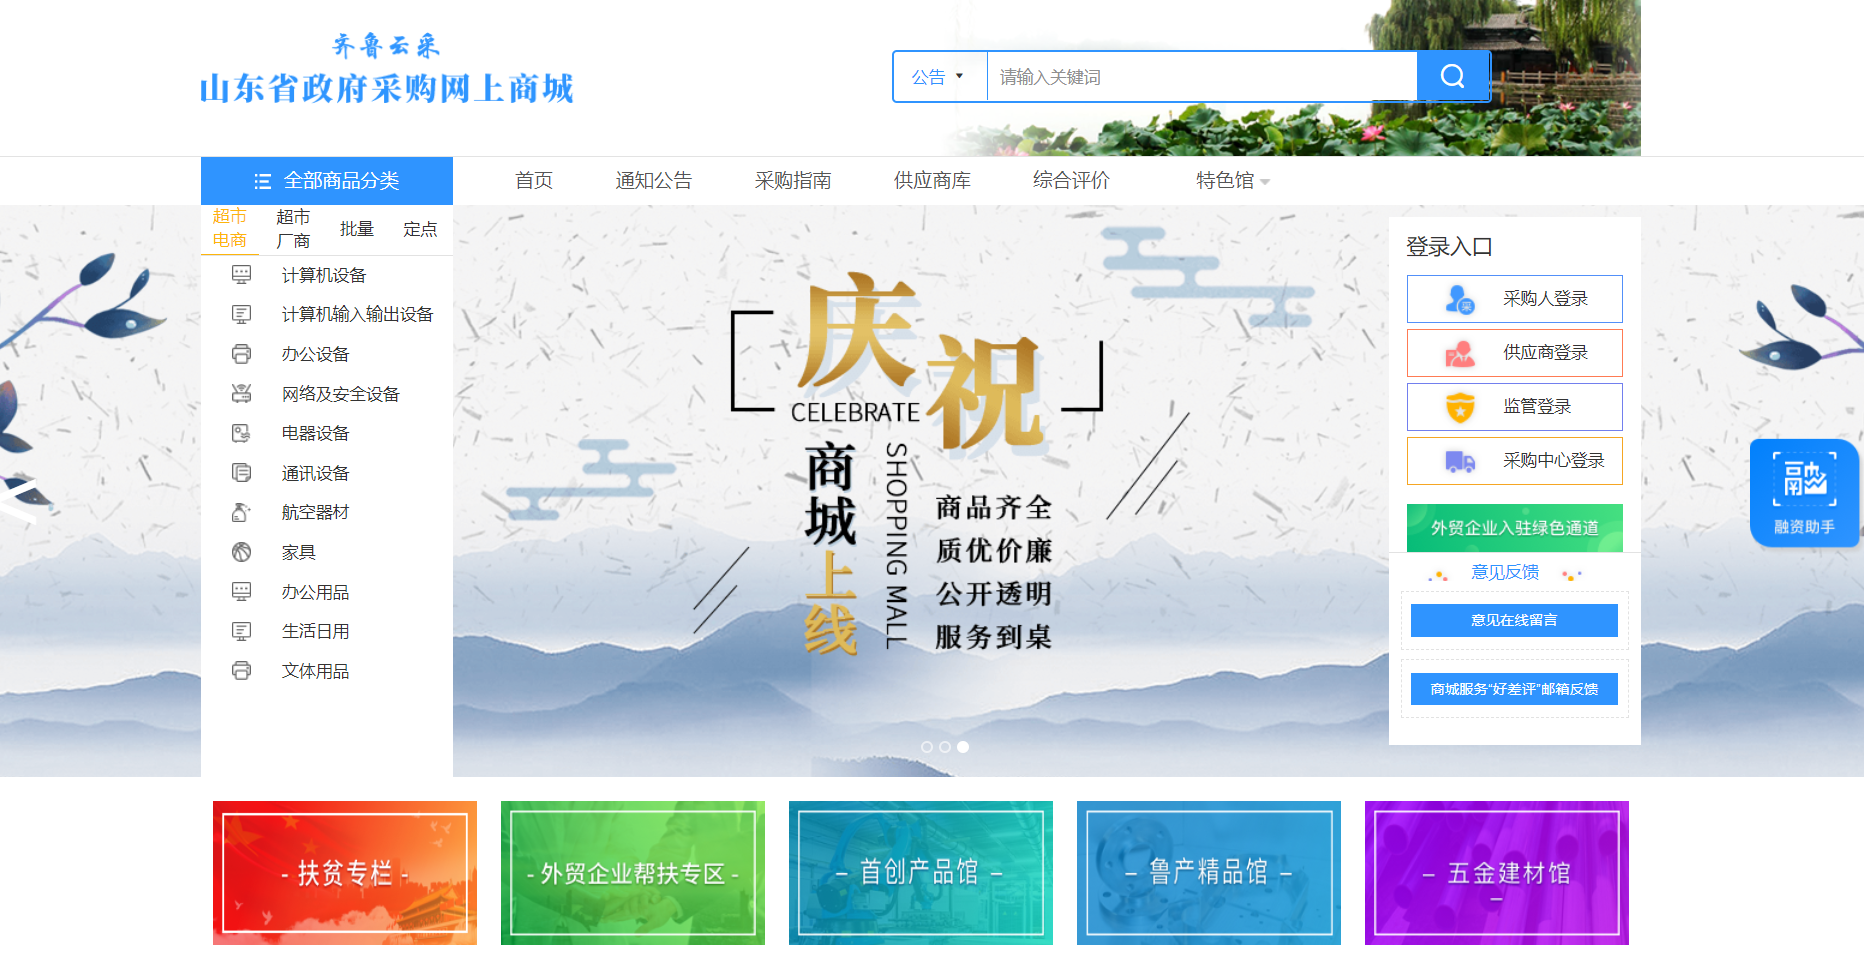Click the icon next to 计算机输入输出设备
Image resolution: width=1864 pixels, height=958 pixels.
click(241, 314)
